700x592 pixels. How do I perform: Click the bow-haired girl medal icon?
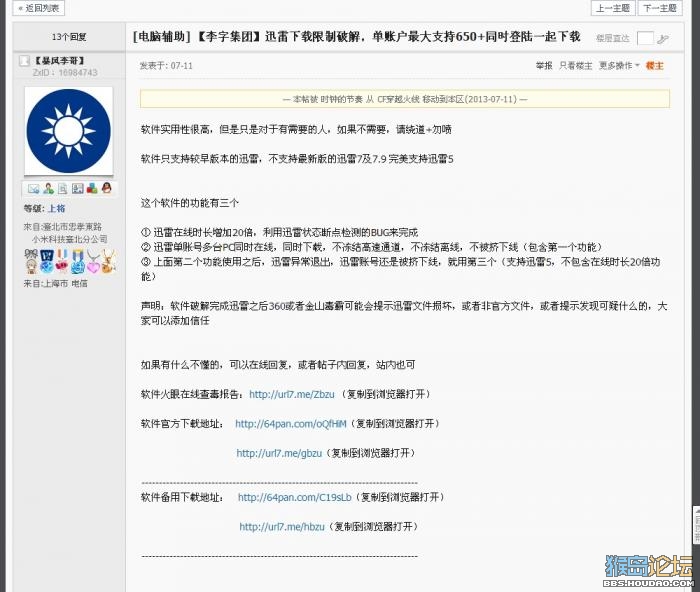[31, 261]
